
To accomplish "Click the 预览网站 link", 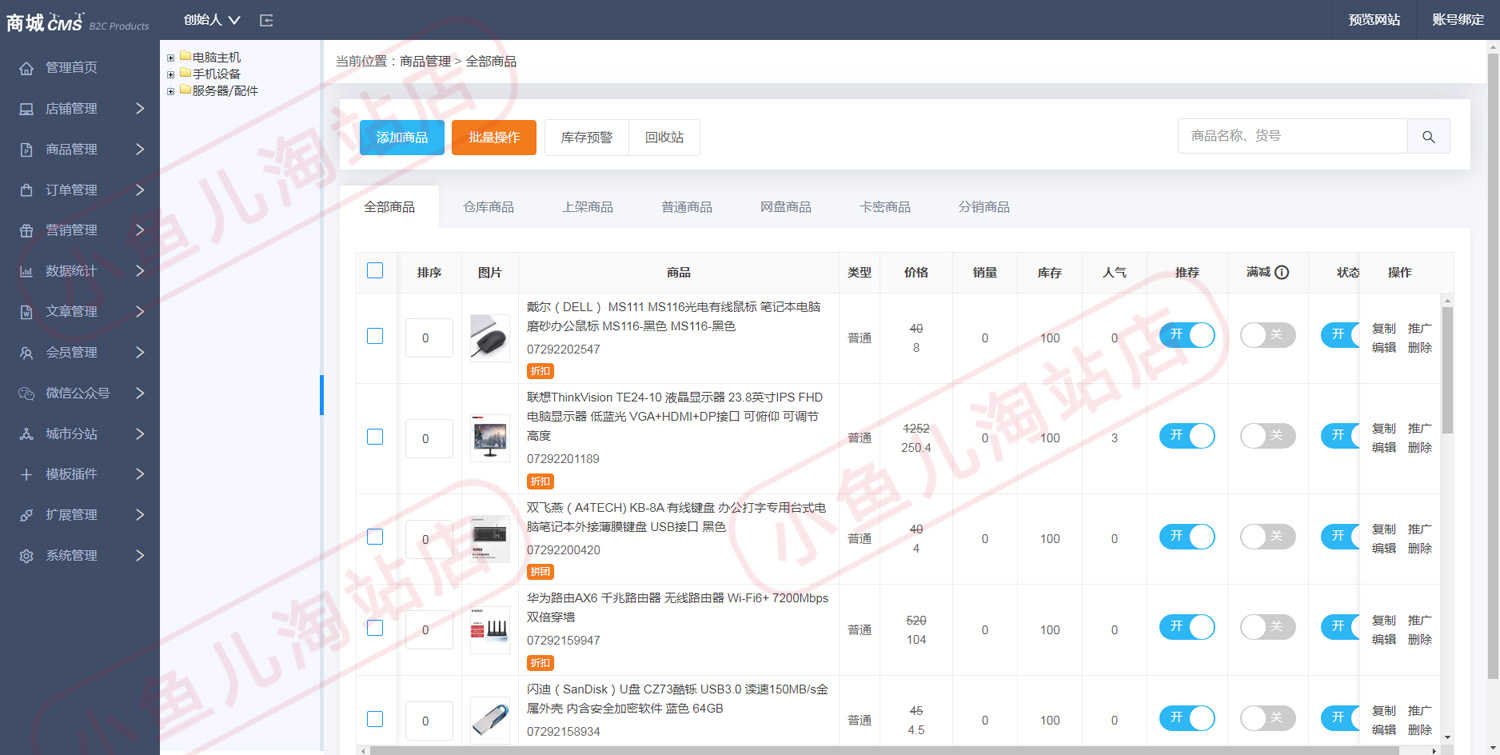I will click(x=1374, y=20).
